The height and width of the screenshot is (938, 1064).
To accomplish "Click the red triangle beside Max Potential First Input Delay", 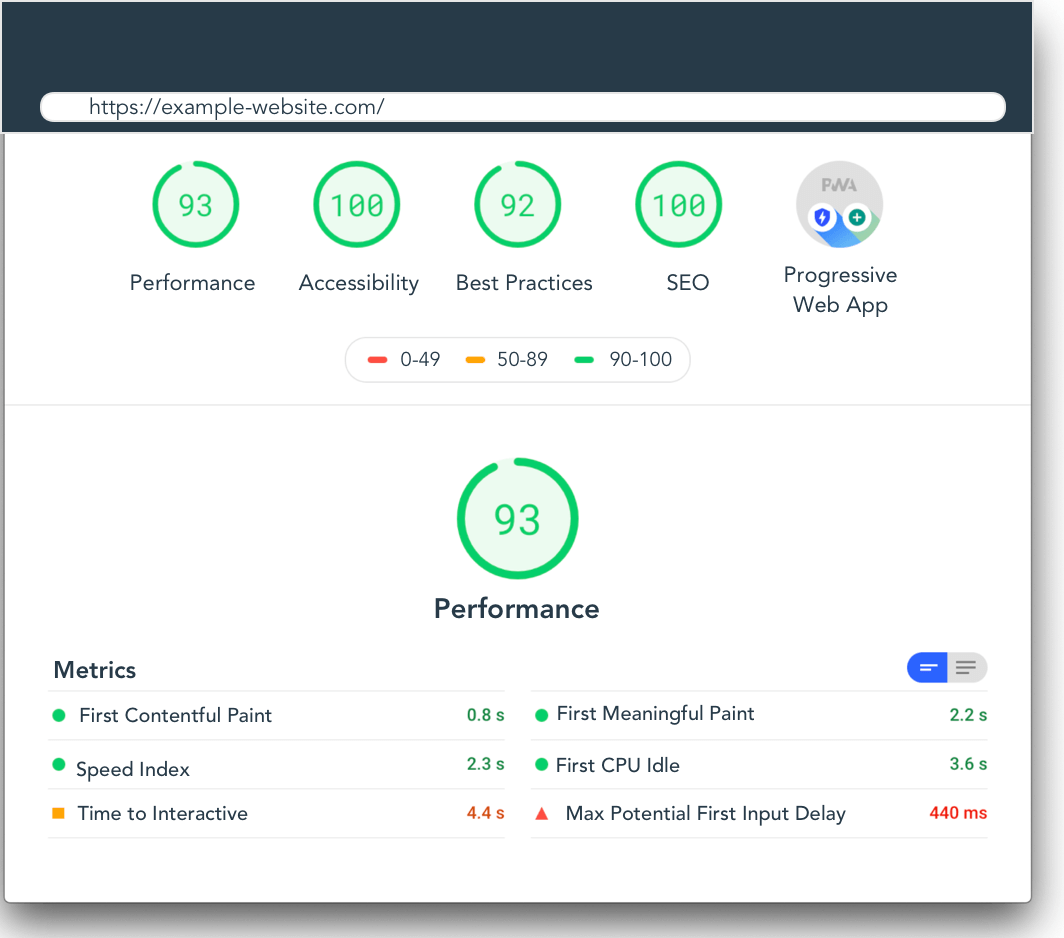I will click(542, 813).
